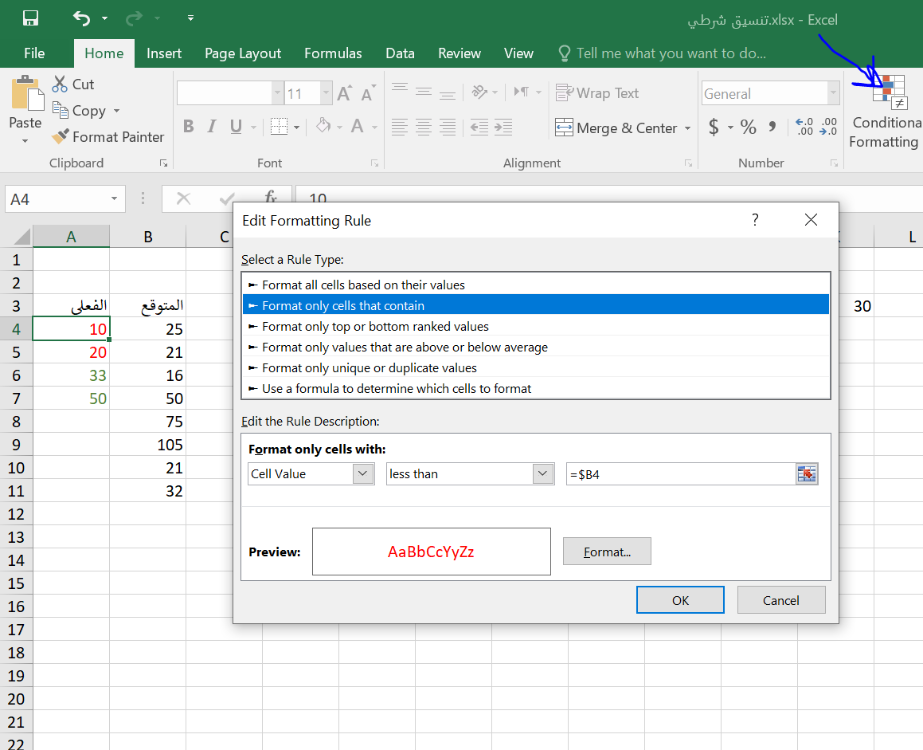Click the Undo arrow icon
Viewport: 923px width, 750px height.
coord(82,18)
